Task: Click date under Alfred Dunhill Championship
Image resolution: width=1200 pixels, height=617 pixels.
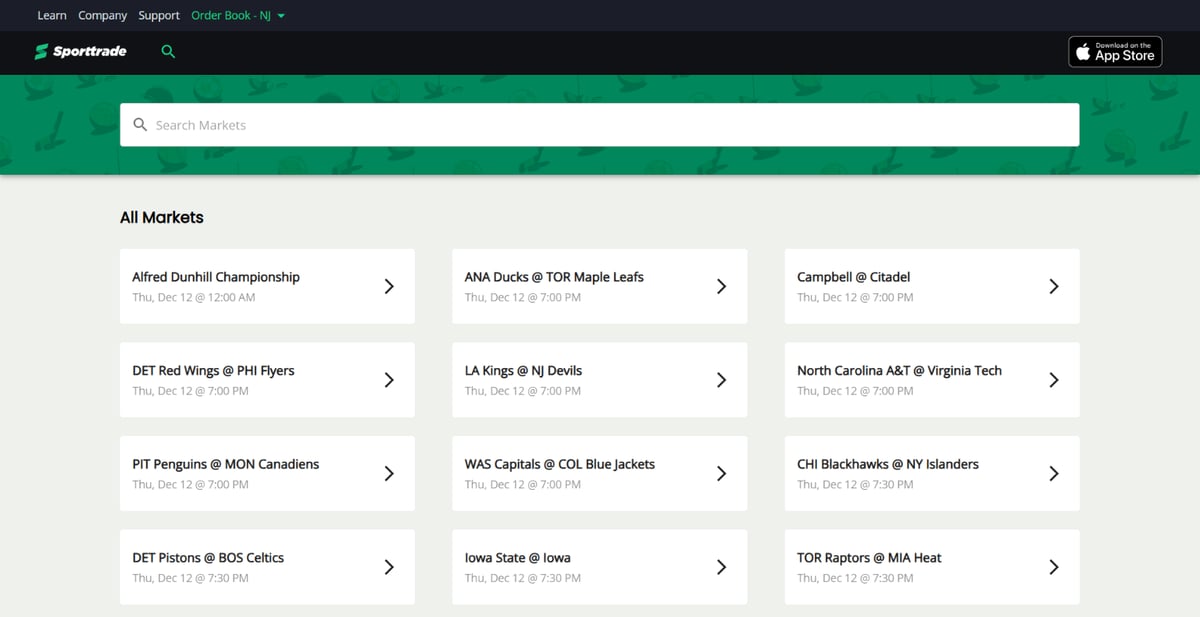Action: point(194,298)
